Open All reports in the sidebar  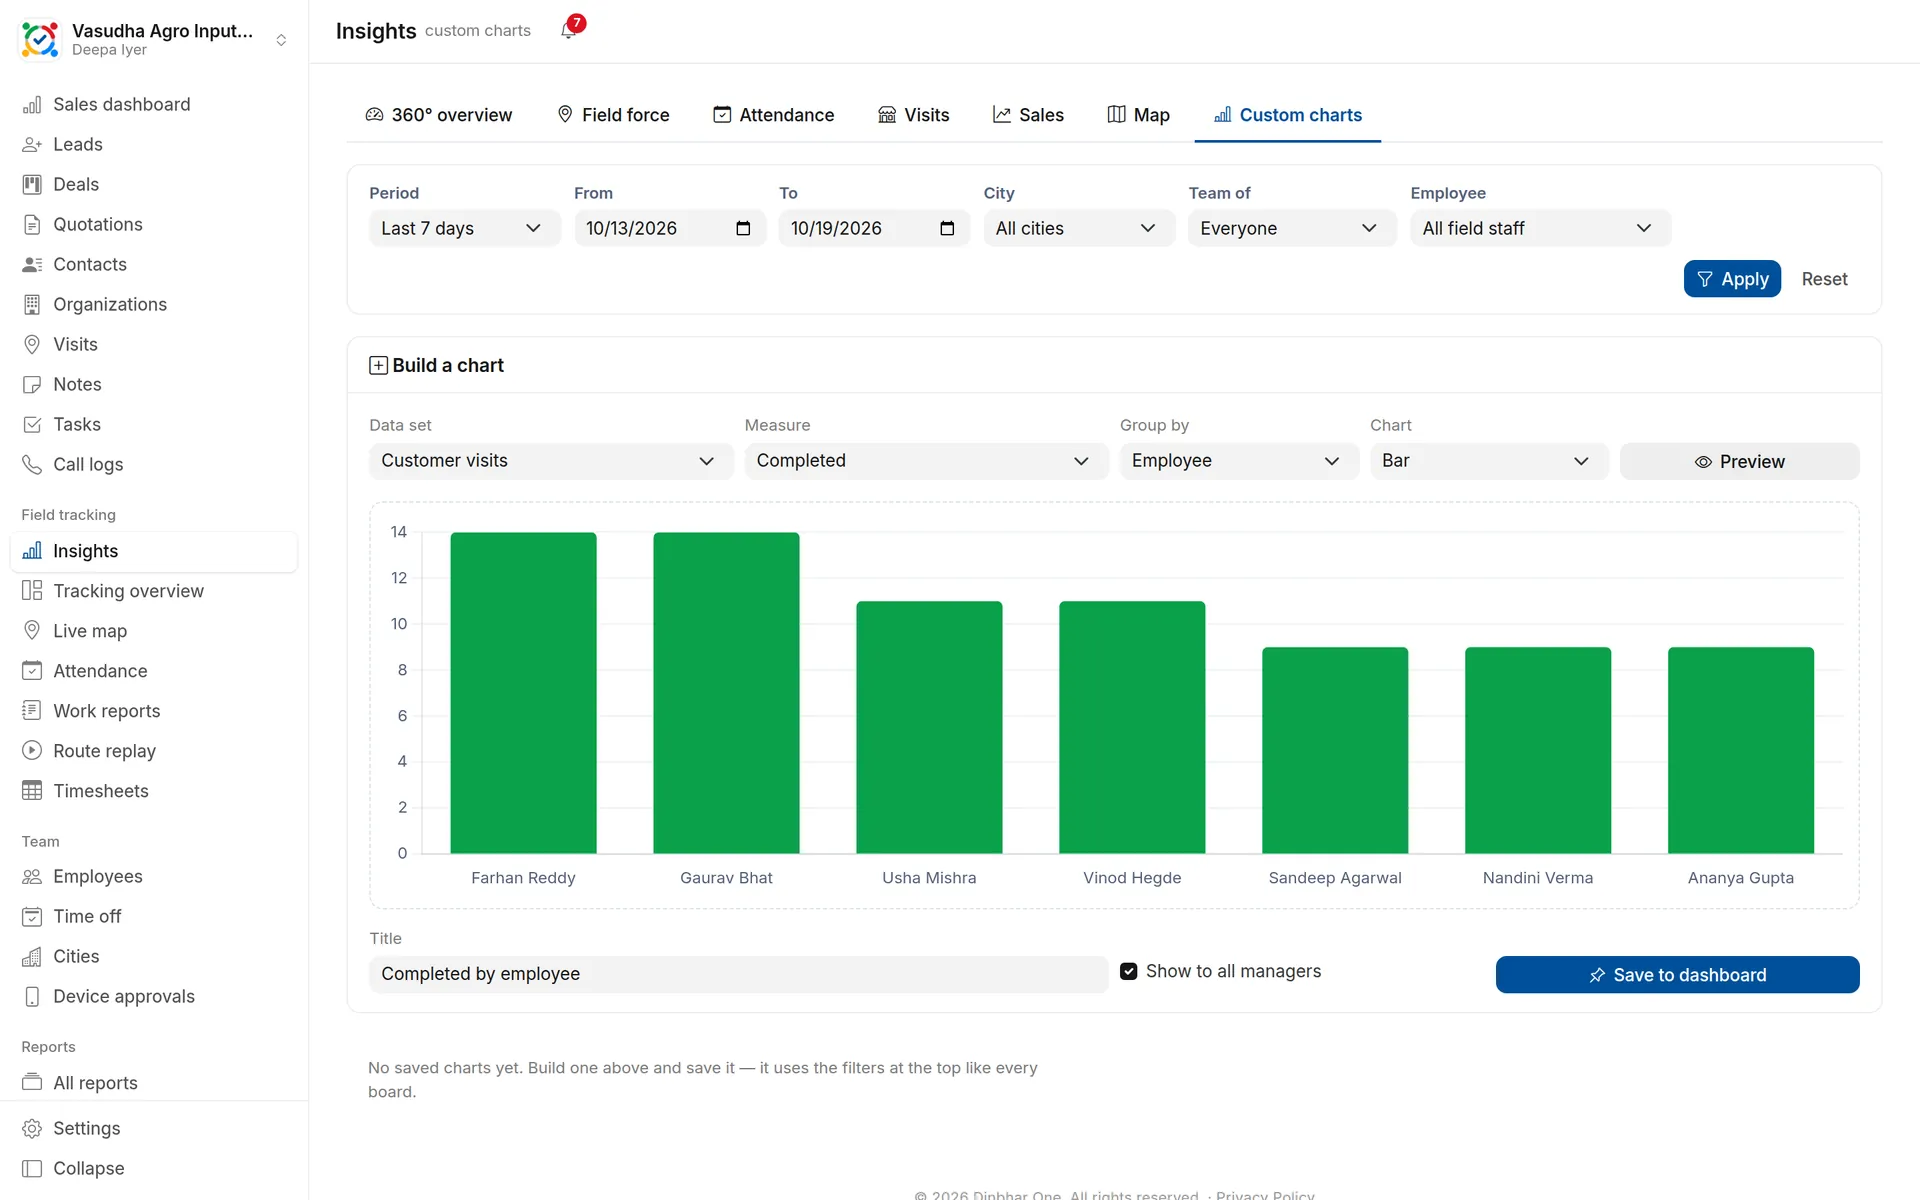click(x=154, y=1083)
